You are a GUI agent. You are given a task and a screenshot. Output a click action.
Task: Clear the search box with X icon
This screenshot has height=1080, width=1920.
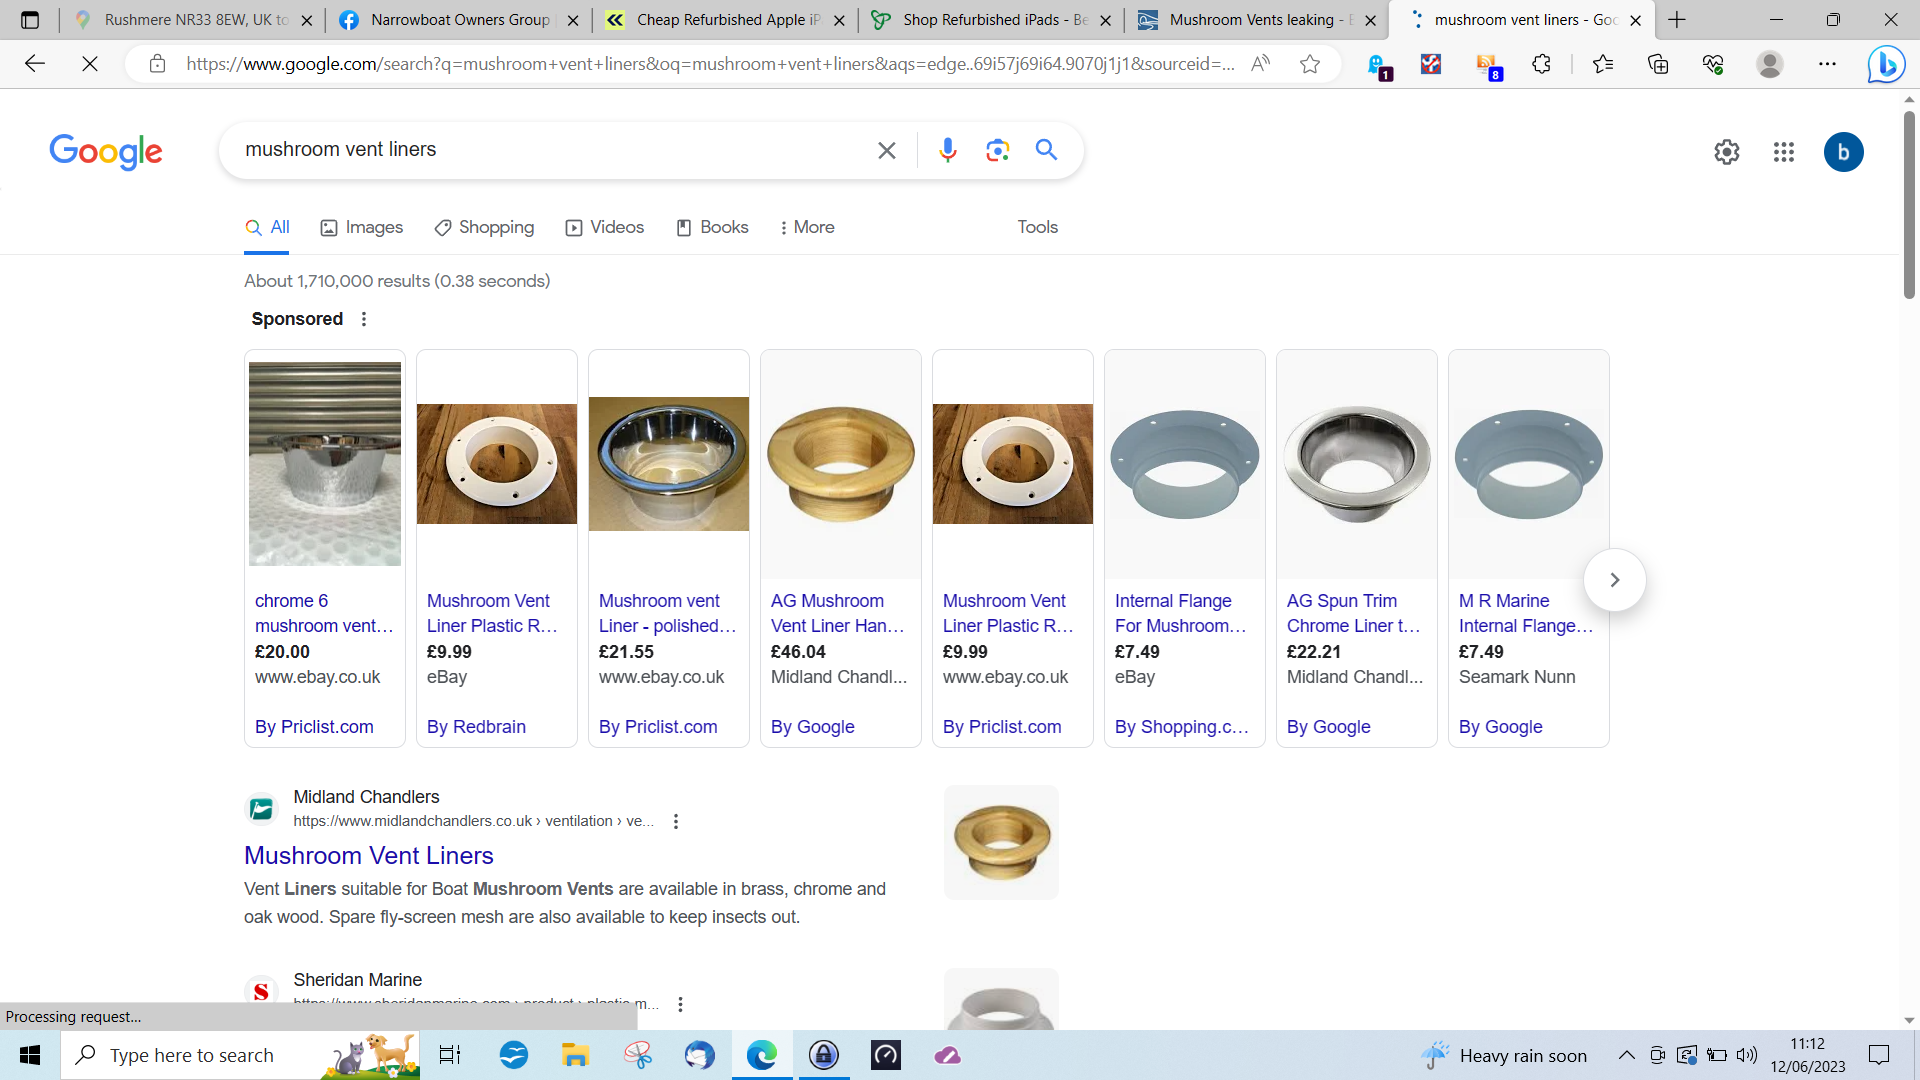(886, 150)
